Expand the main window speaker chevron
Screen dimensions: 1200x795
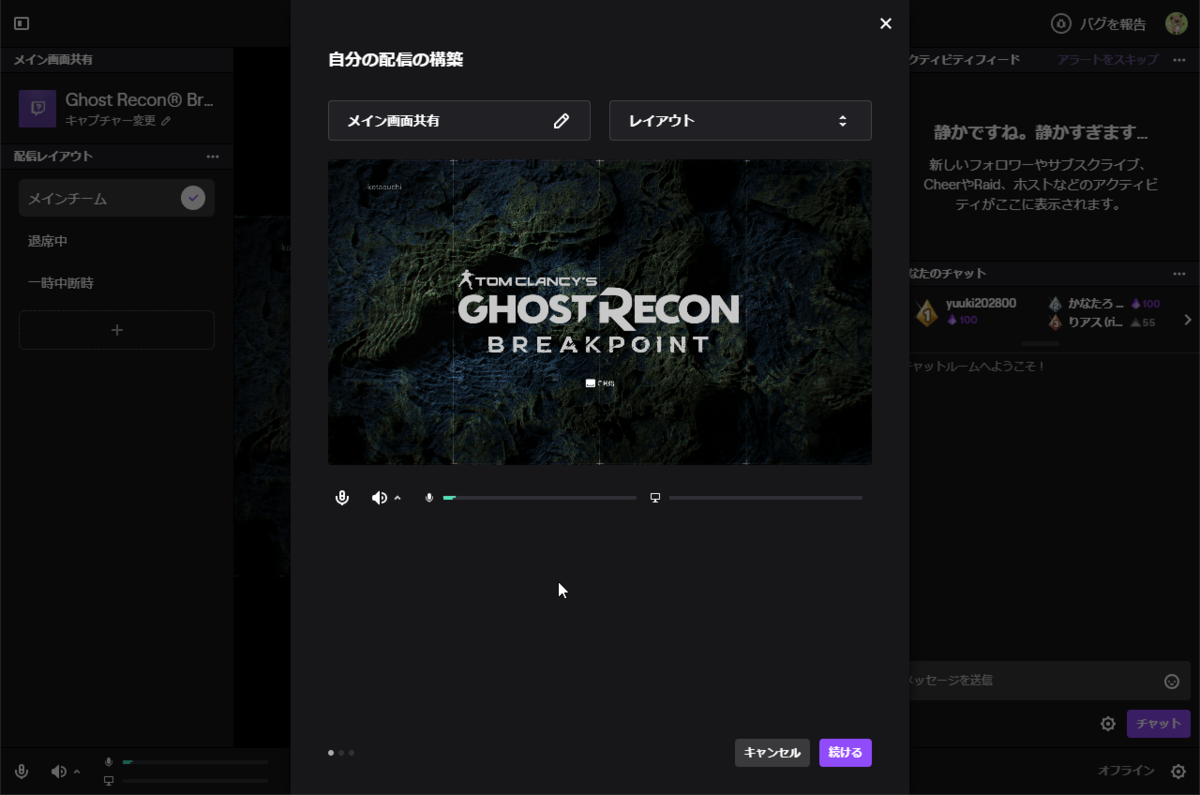(77, 772)
